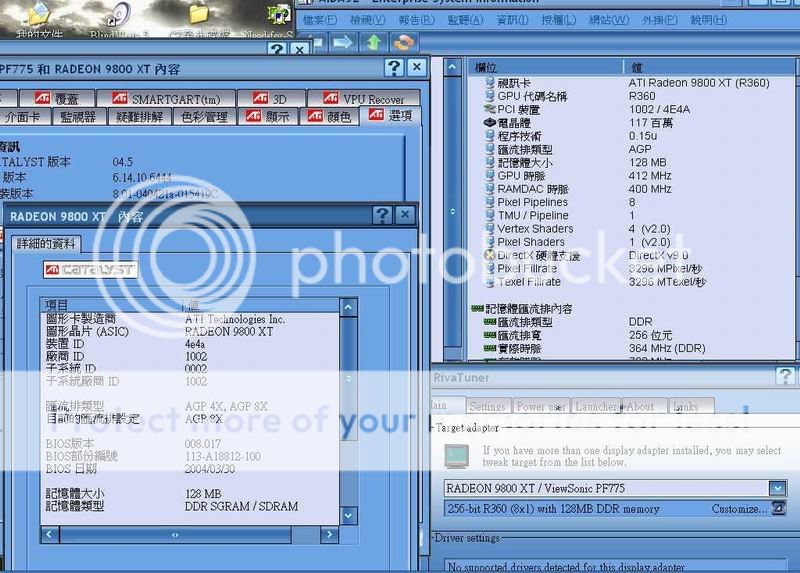Open the 檢視 menu in AIDA32

(x=367, y=20)
